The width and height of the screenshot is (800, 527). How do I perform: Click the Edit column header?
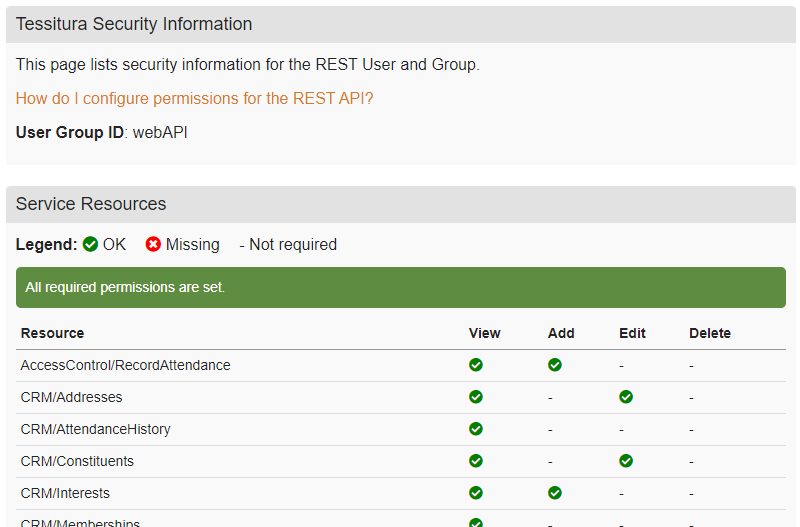click(x=632, y=333)
